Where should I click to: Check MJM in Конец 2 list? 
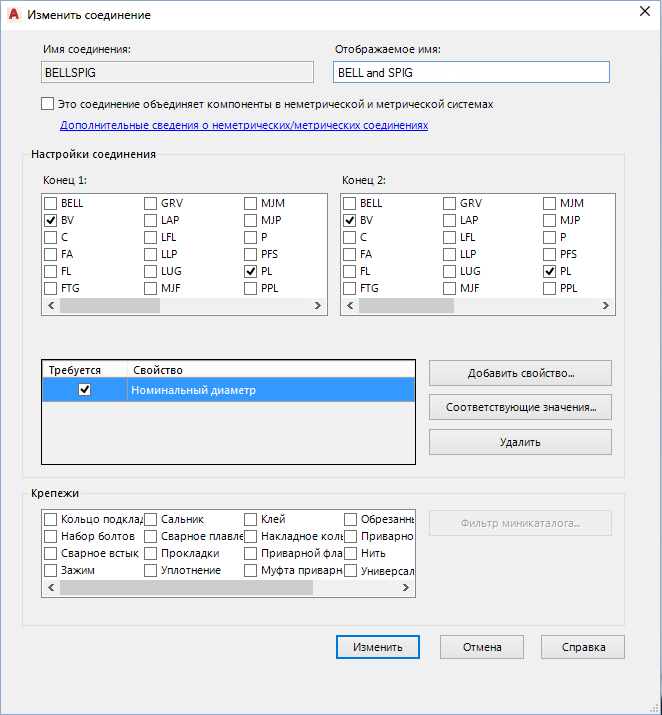click(x=549, y=203)
